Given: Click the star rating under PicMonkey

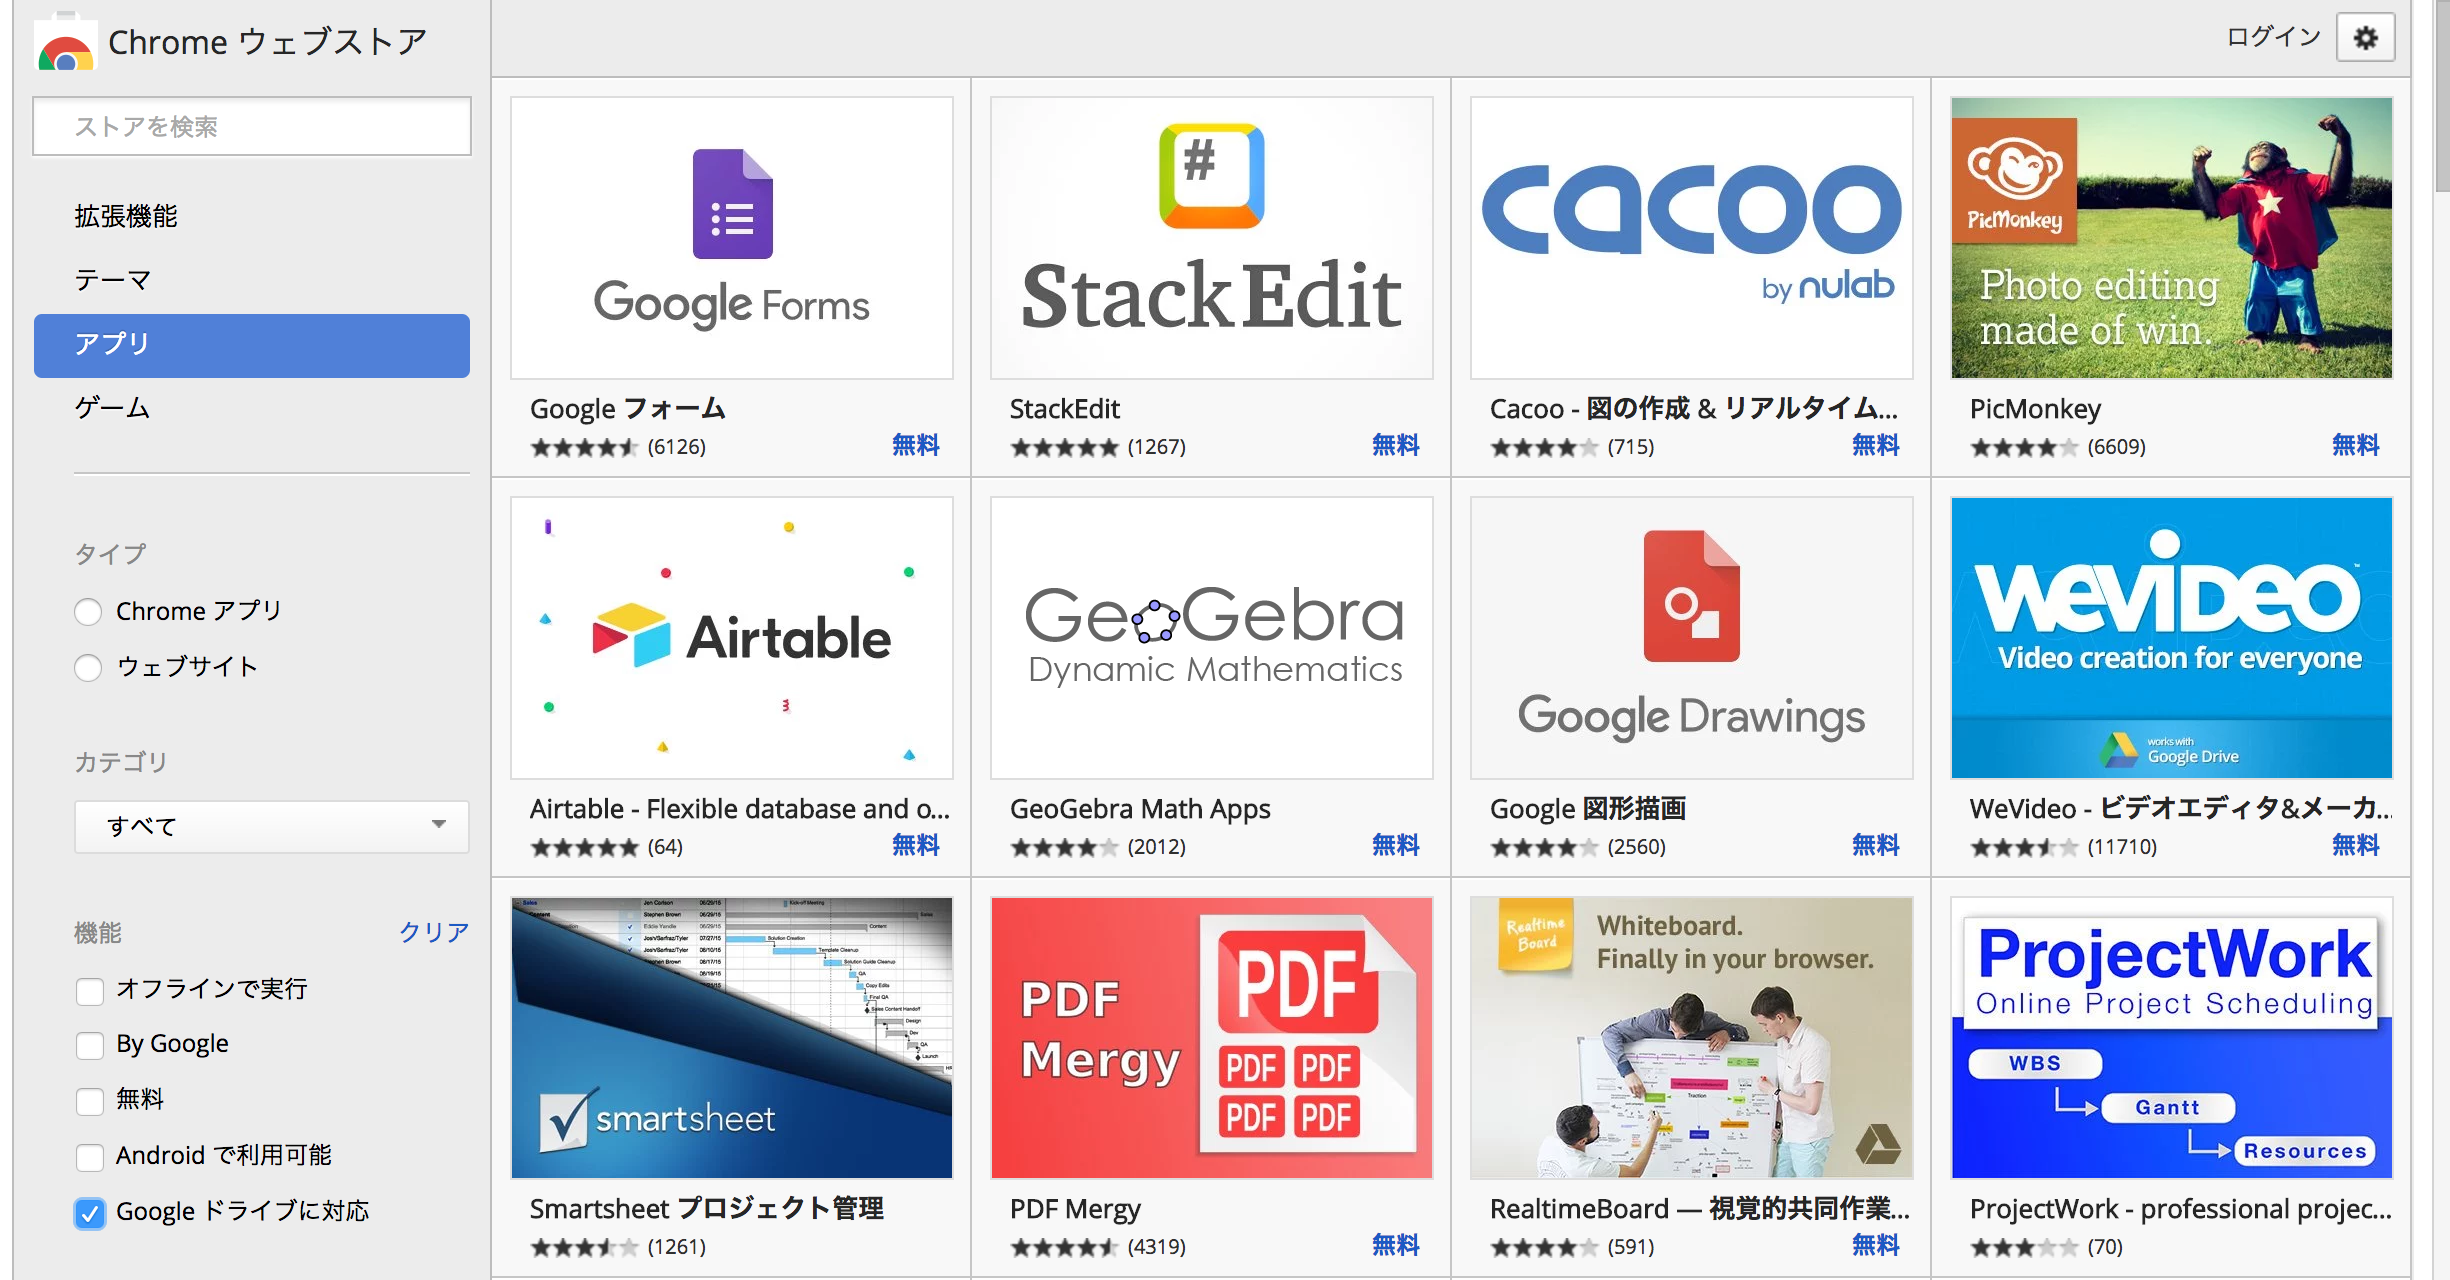Looking at the screenshot, I should tap(2024, 448).
